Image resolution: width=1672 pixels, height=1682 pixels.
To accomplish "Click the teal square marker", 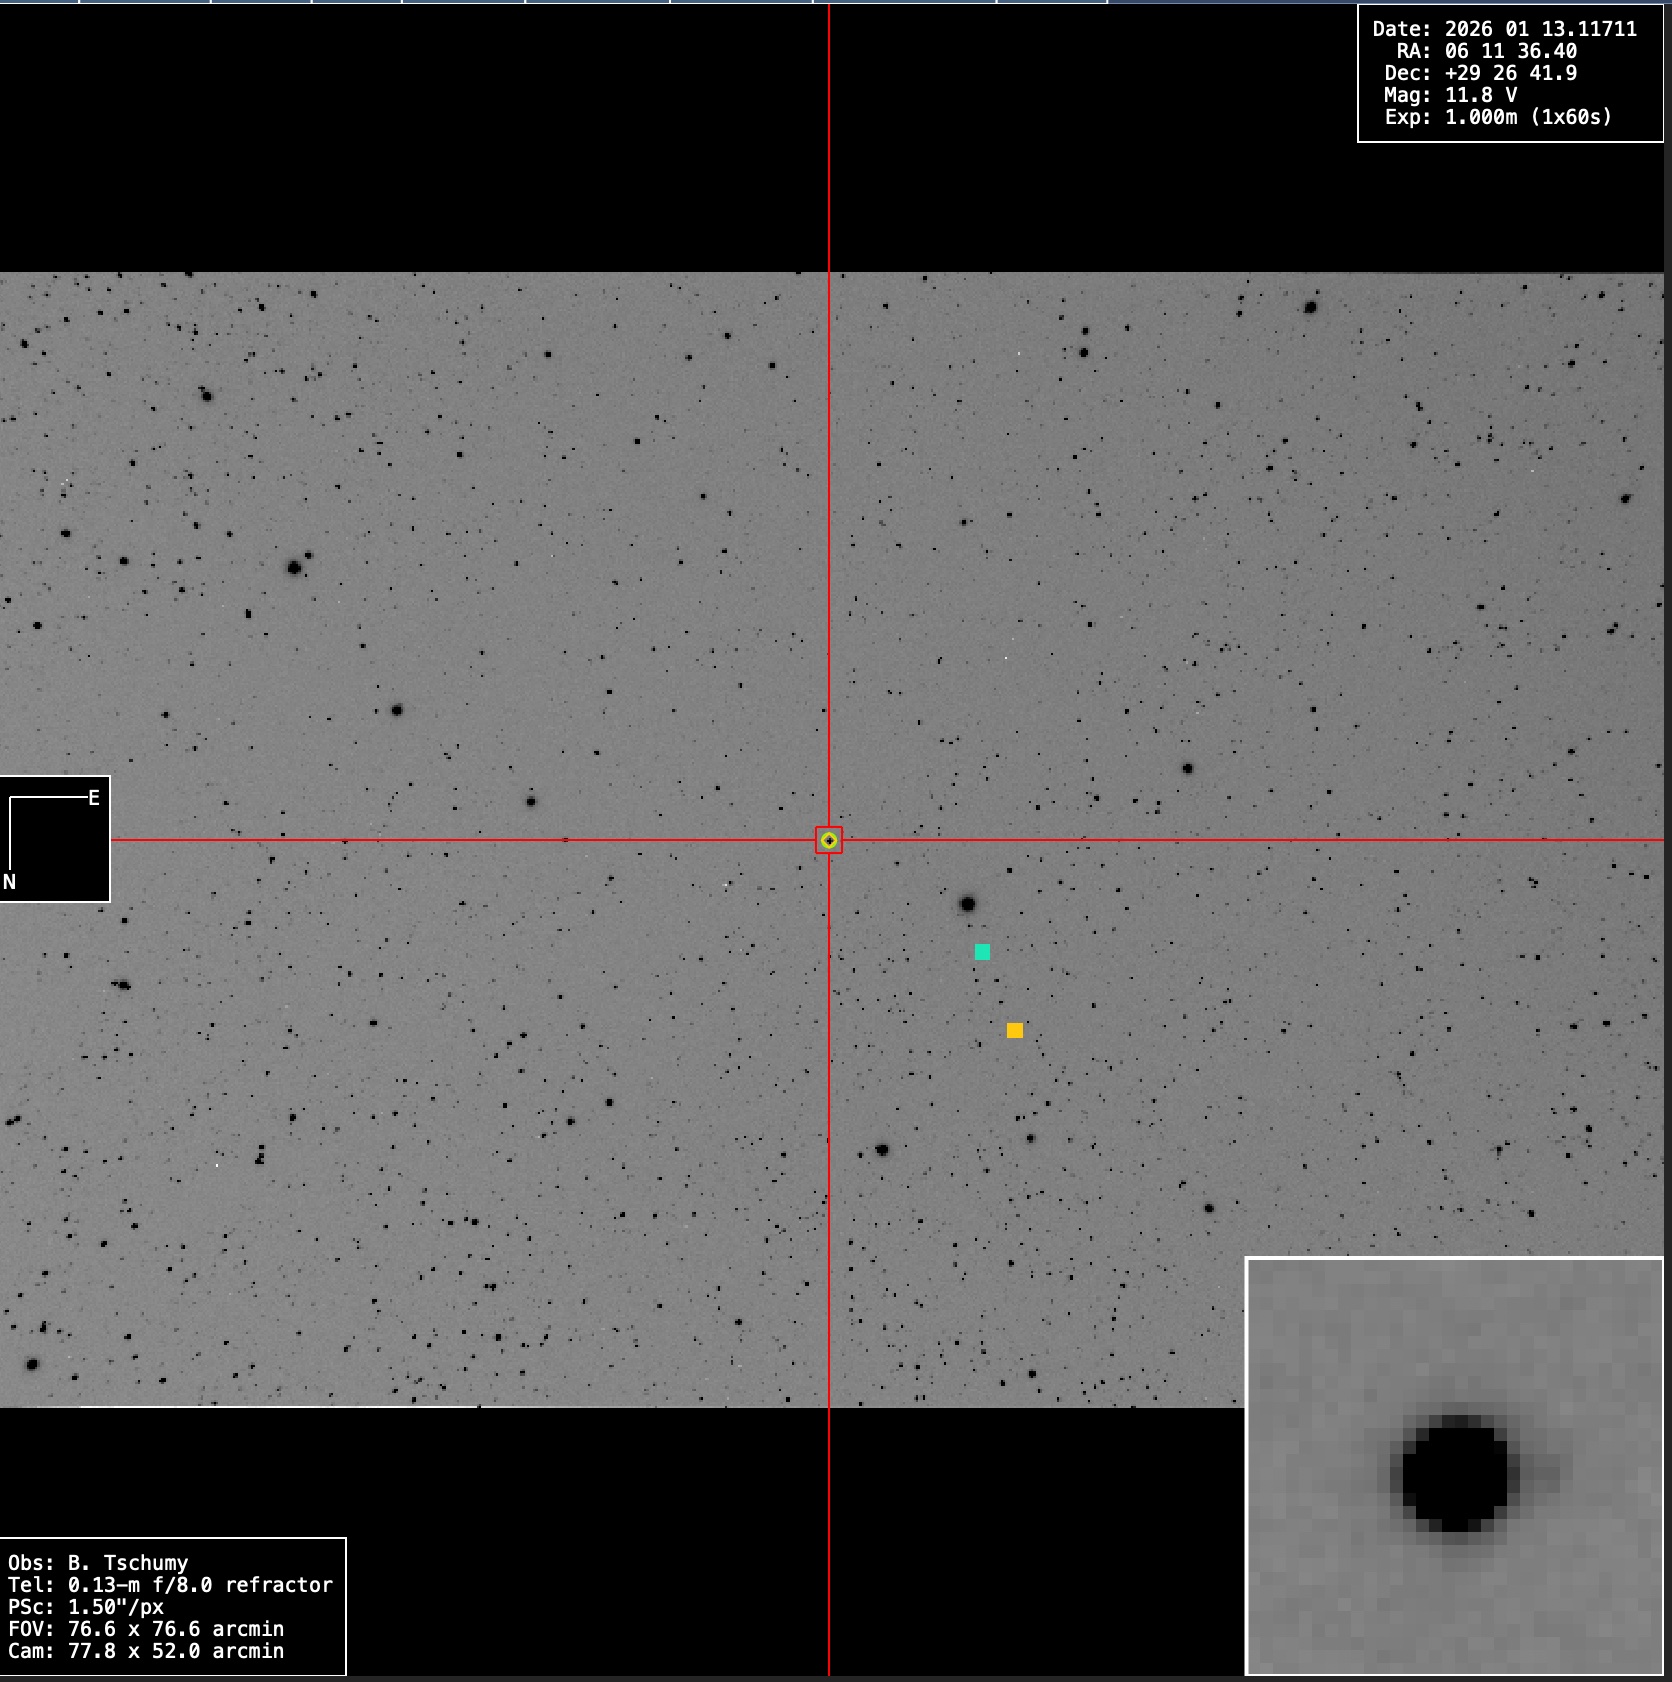I will click(x=982, y=952).
